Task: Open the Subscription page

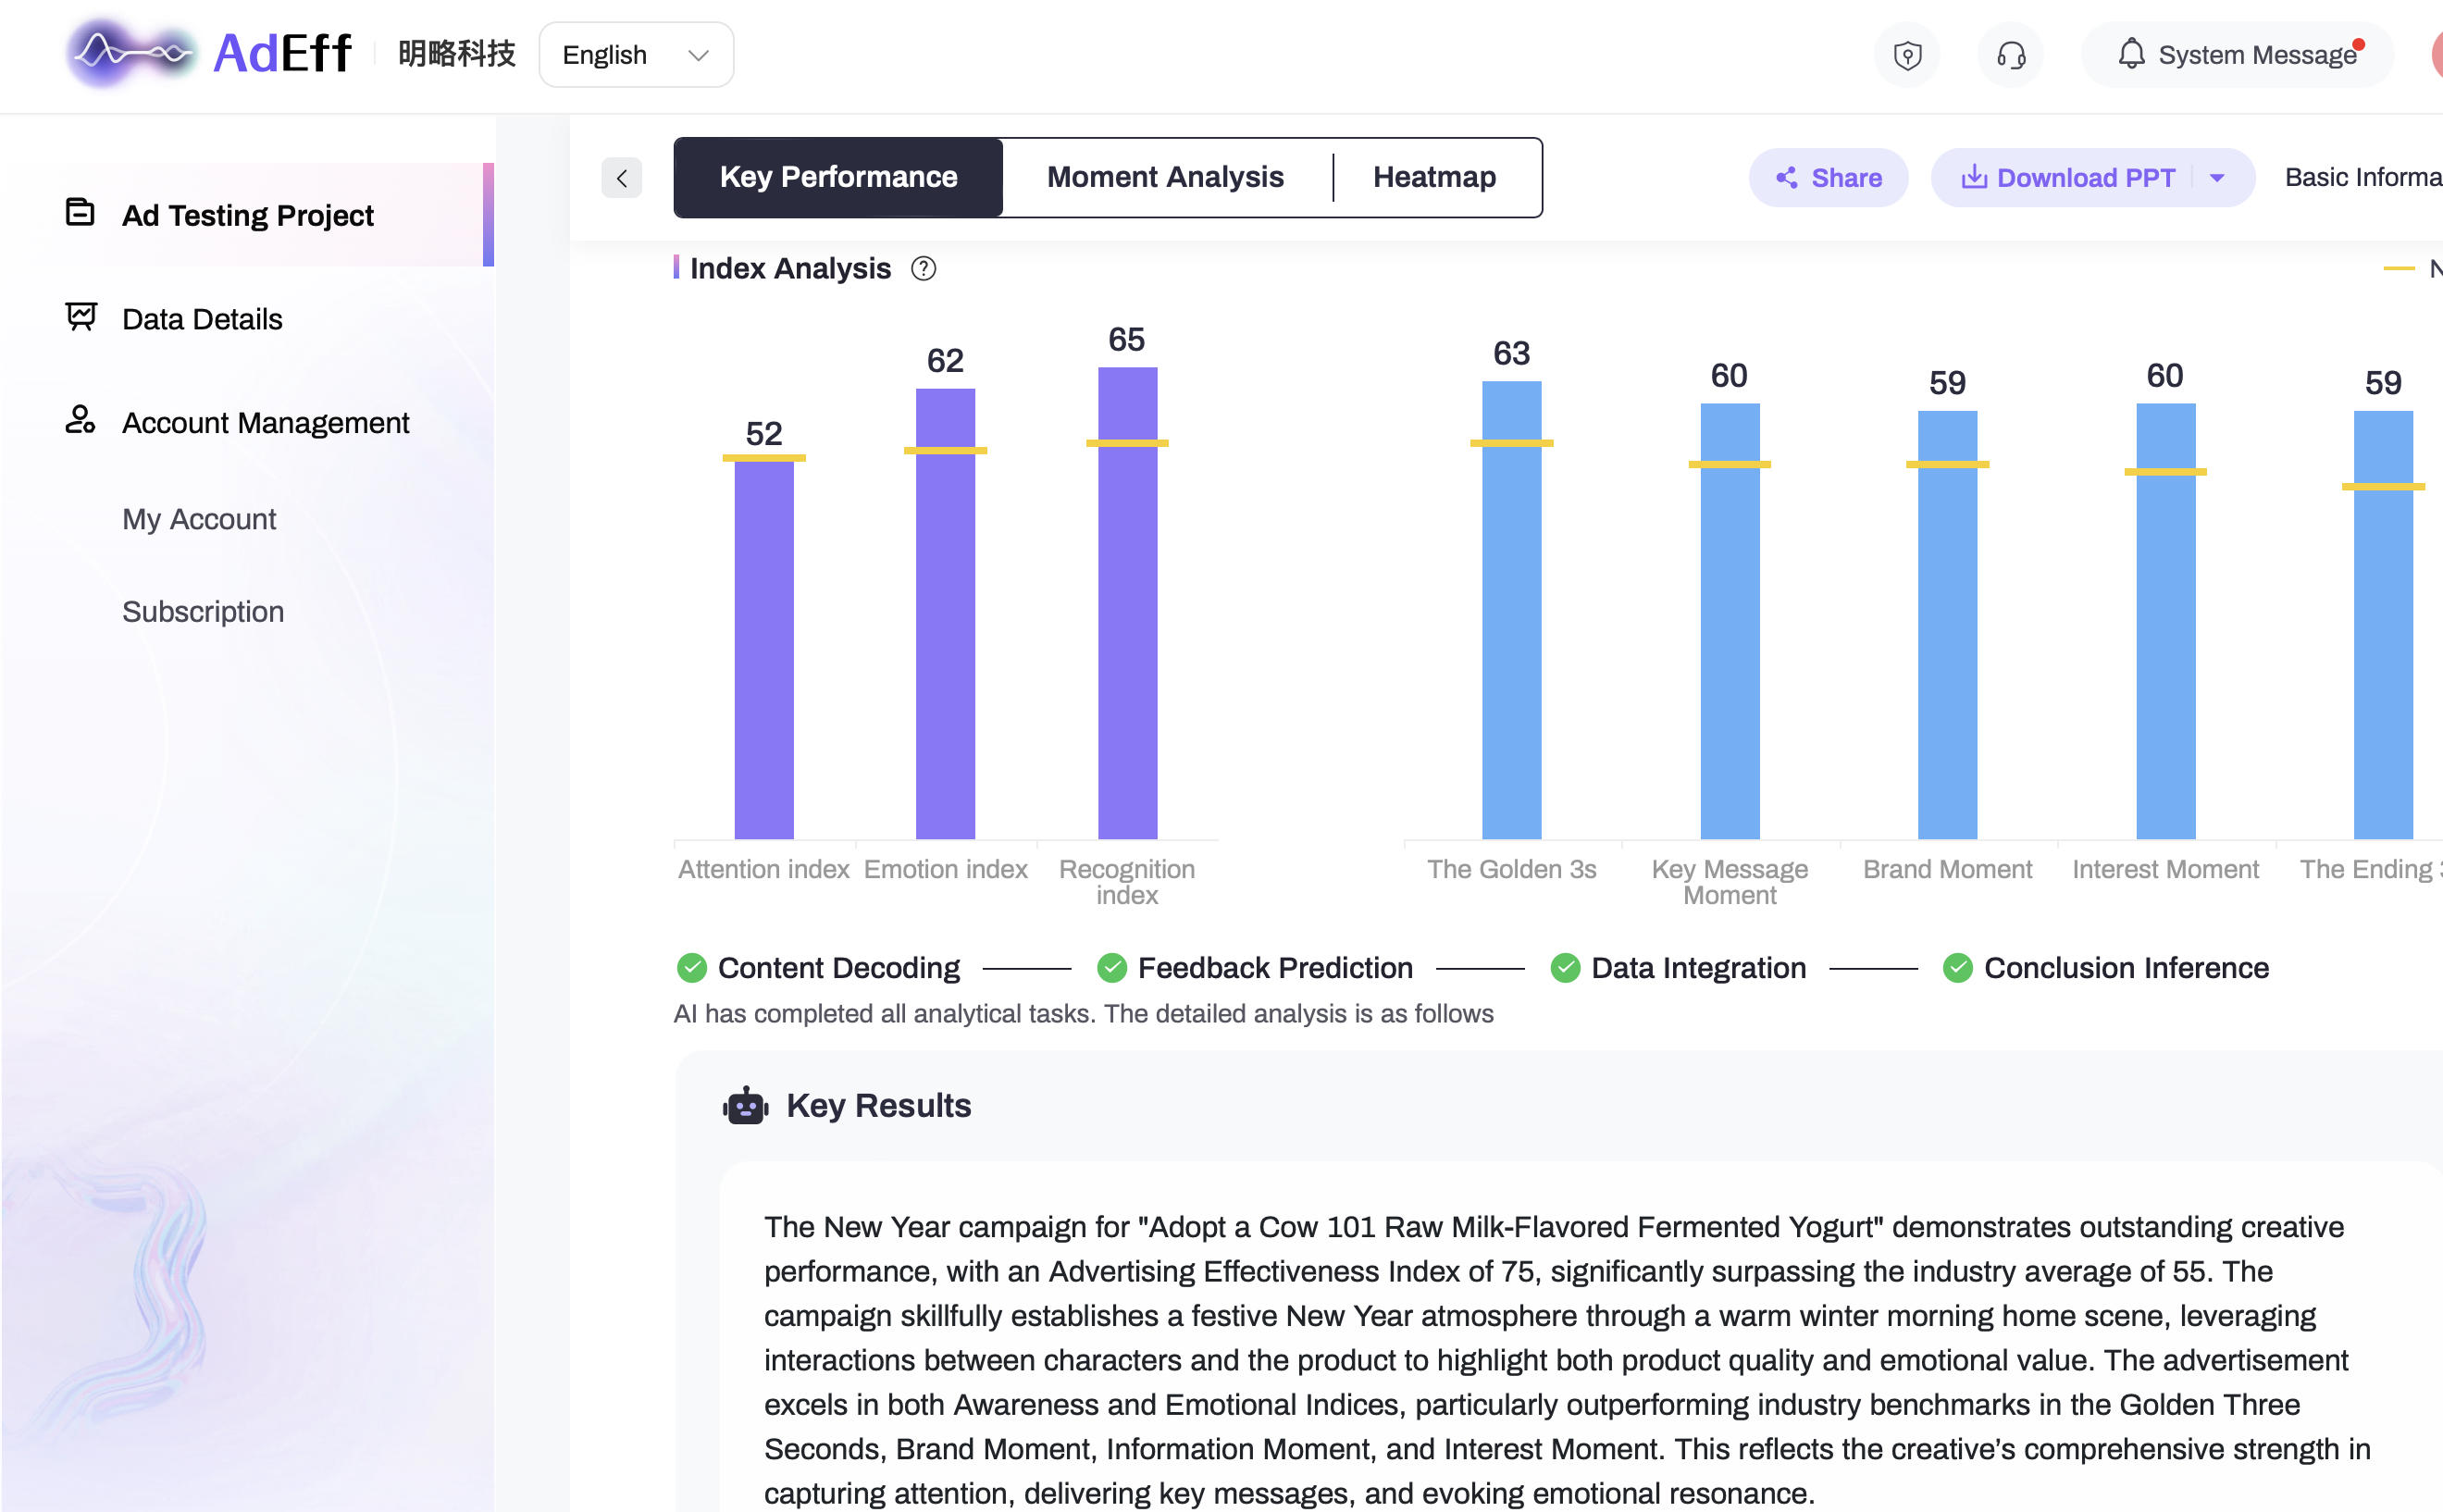Action: [203, 611]
